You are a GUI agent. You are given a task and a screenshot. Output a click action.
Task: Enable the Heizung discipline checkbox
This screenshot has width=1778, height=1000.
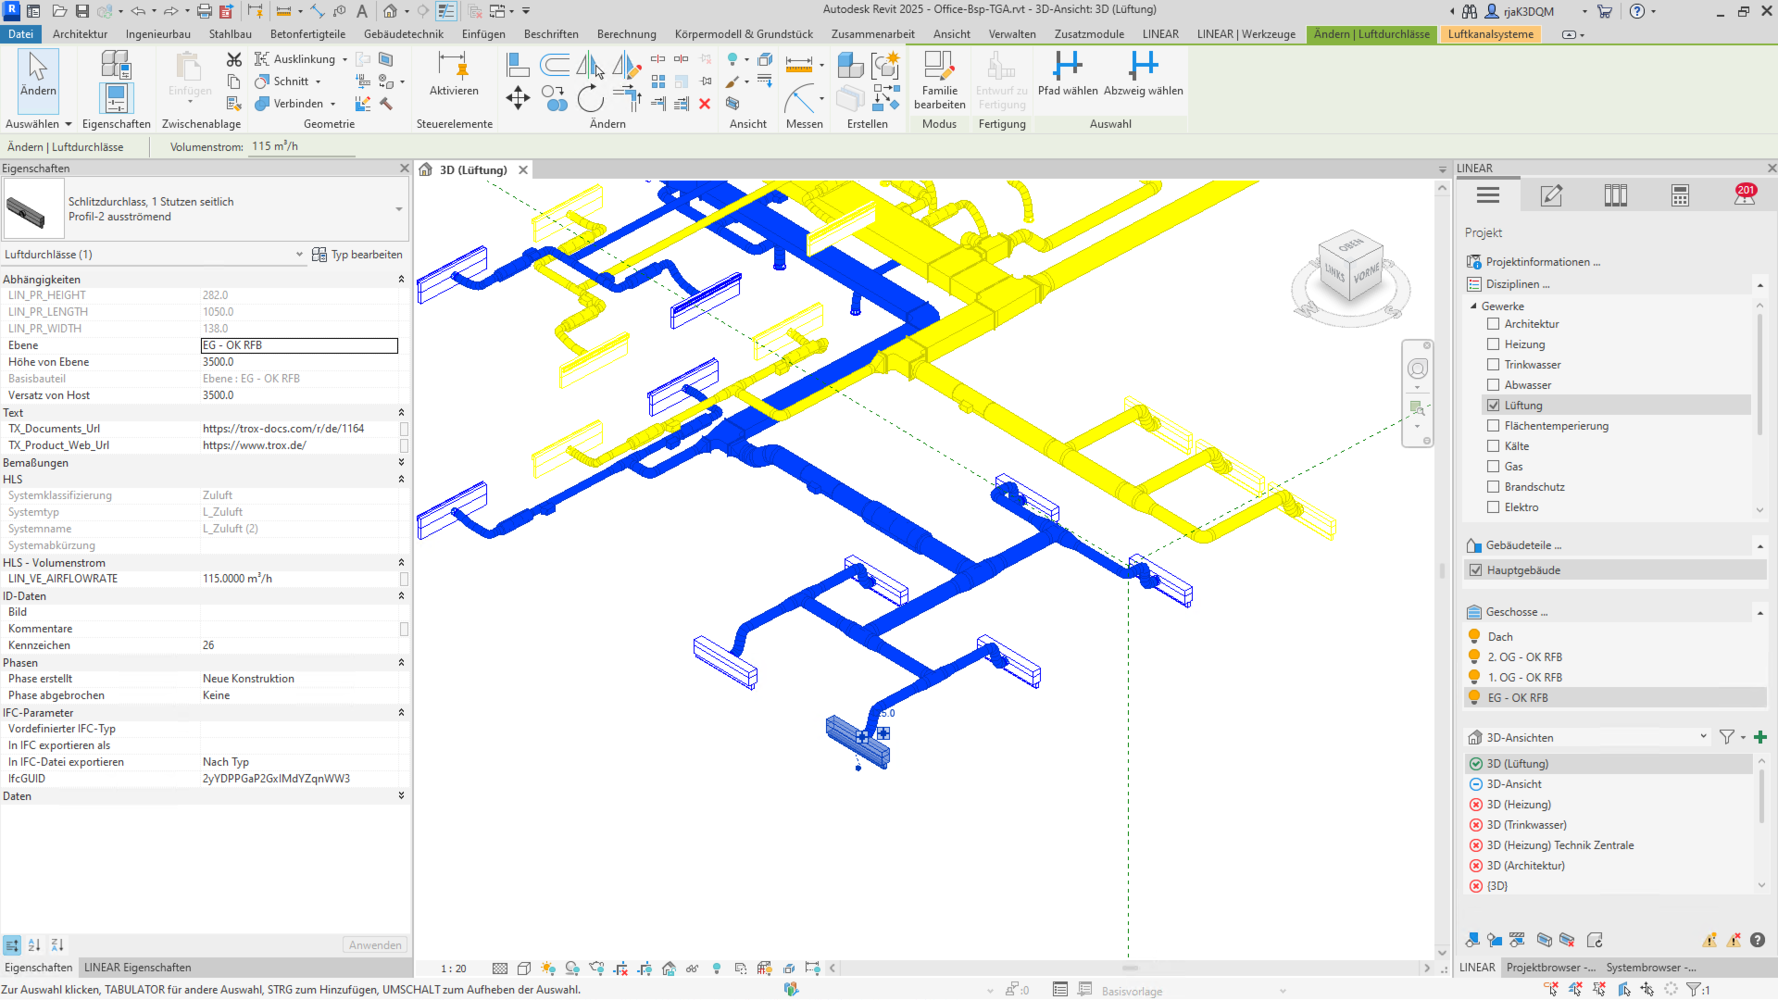tap(1493, 344)
